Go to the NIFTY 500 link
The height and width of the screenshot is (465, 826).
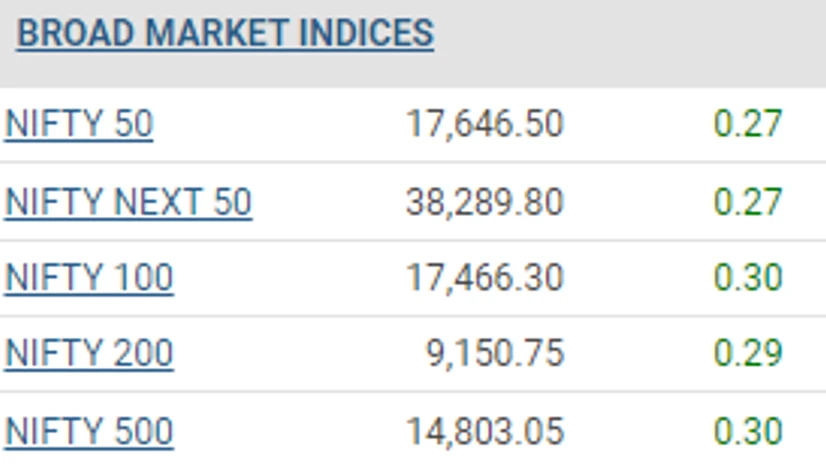tap(89, 432)
